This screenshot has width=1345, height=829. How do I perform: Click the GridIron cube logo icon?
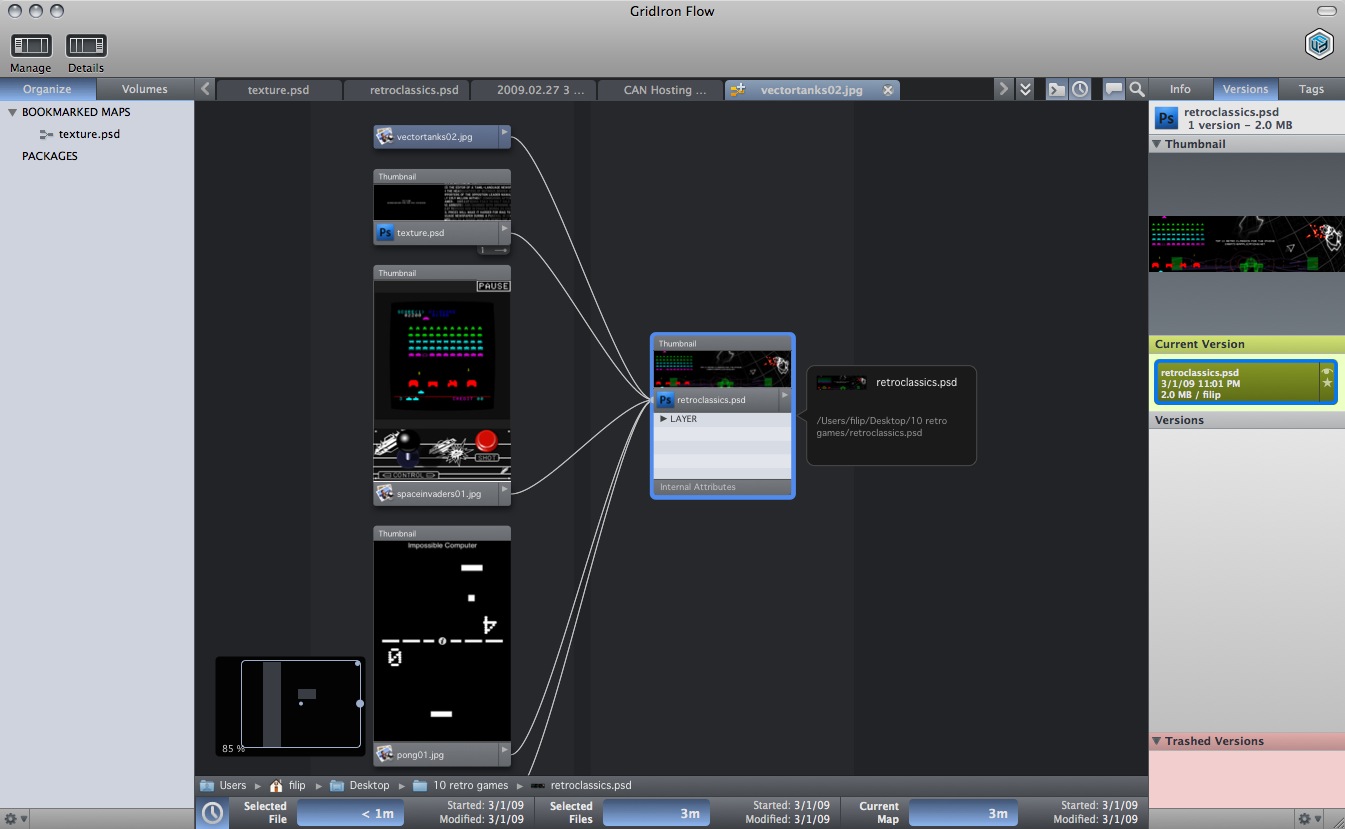pyautogui.click(x=1319, y=44)
